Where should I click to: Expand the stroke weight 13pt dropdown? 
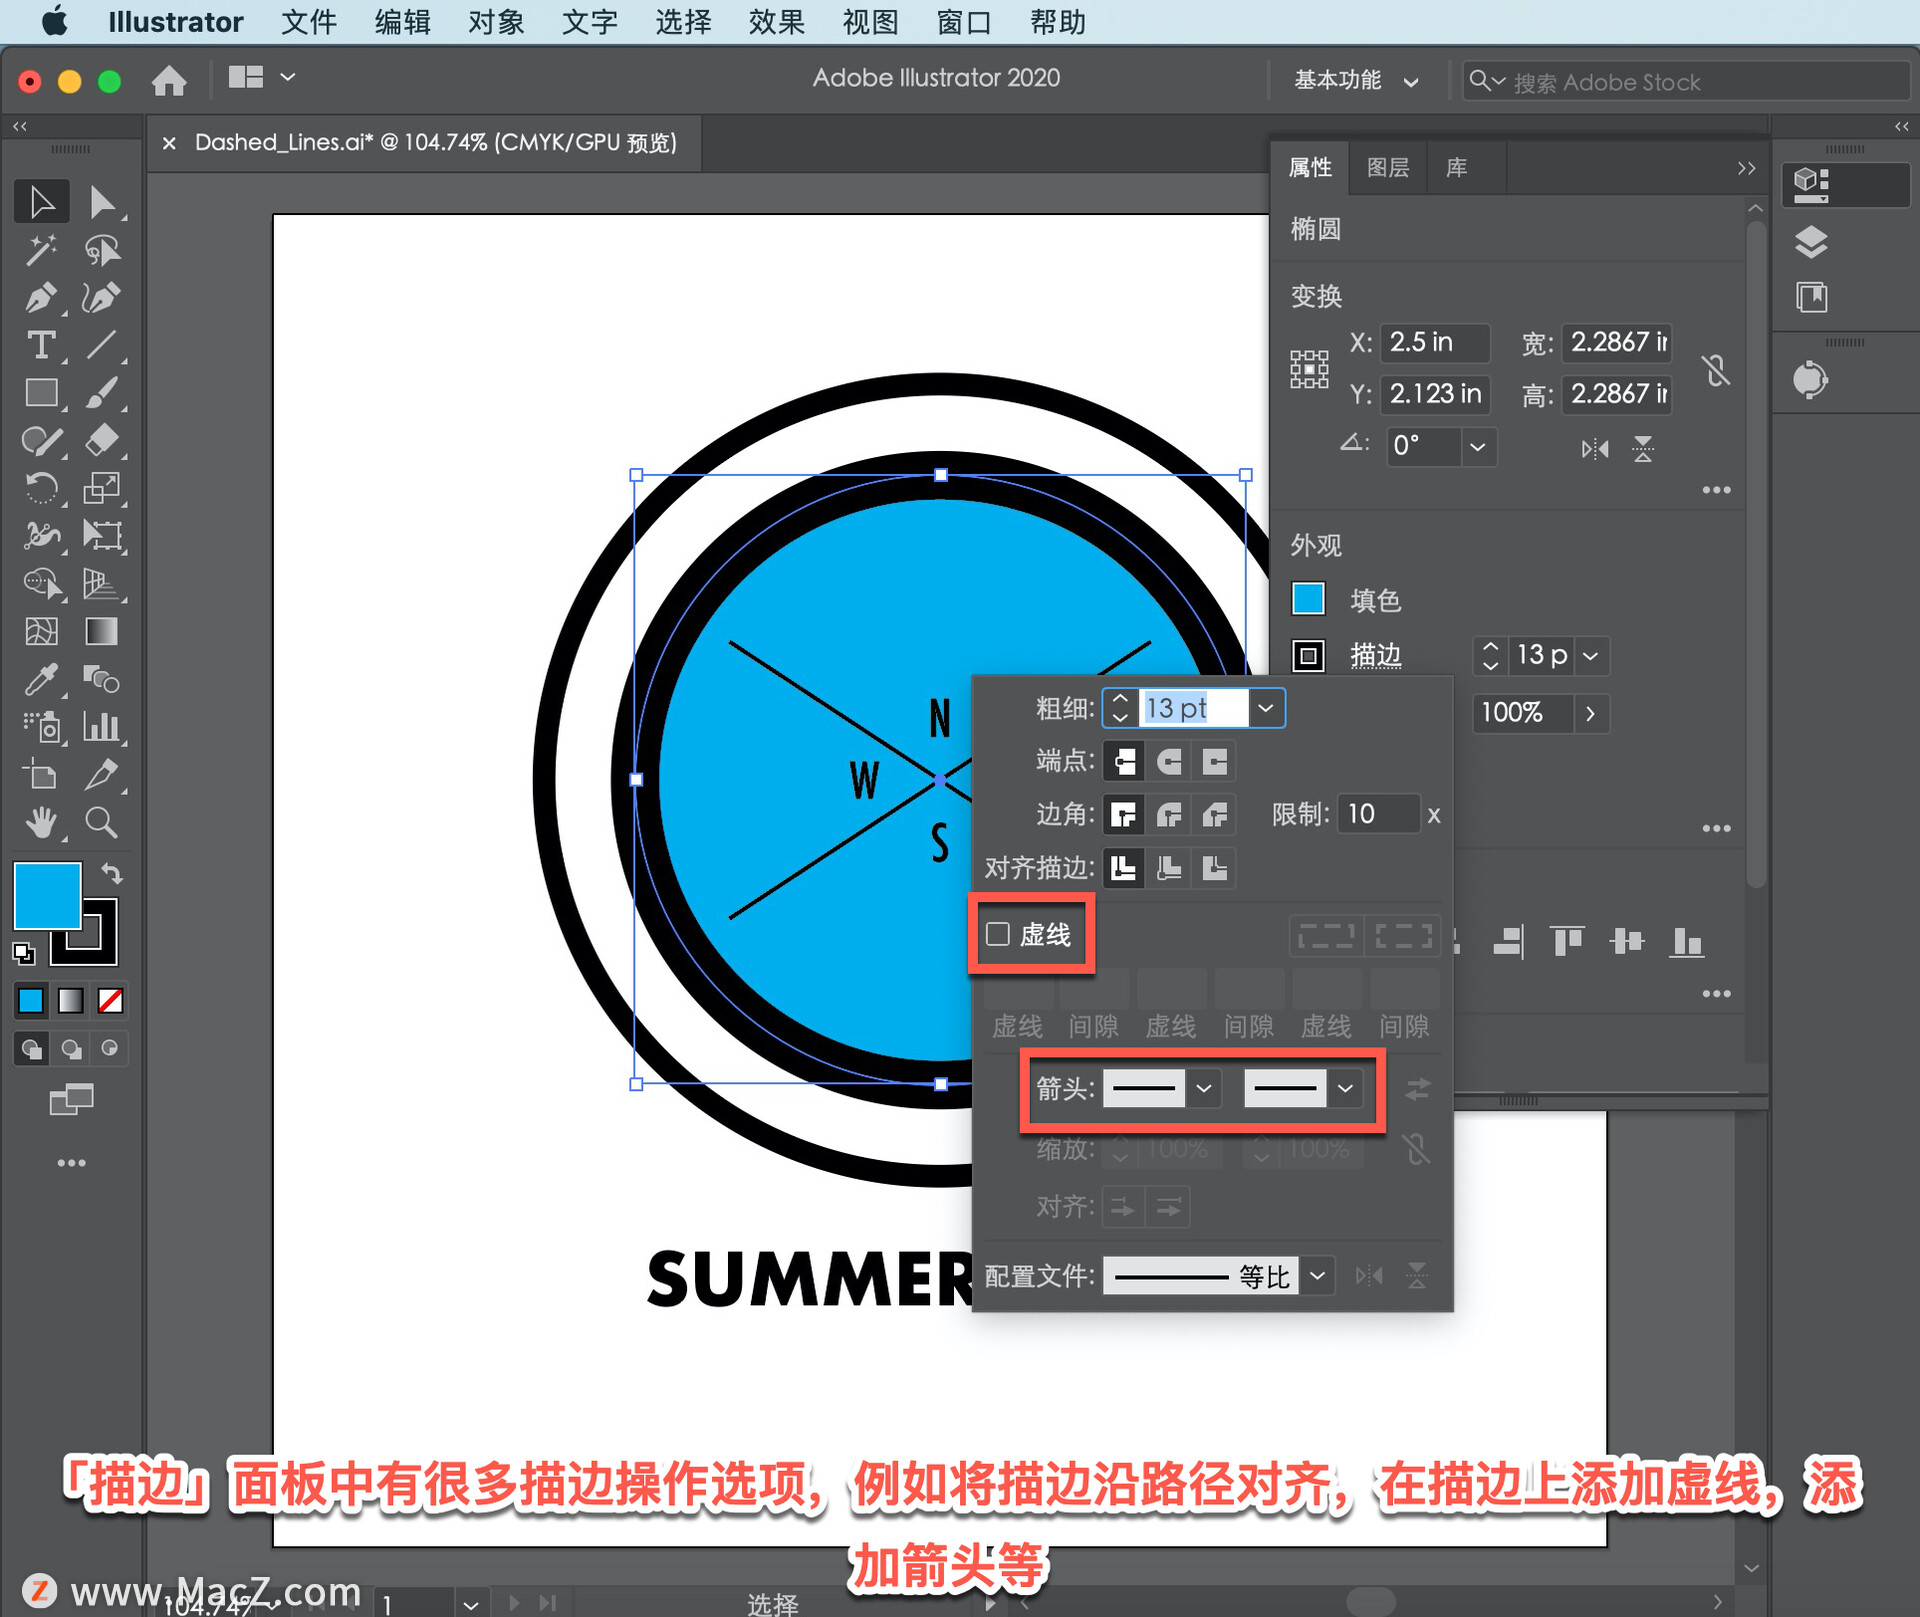(x=1272, y=707)
